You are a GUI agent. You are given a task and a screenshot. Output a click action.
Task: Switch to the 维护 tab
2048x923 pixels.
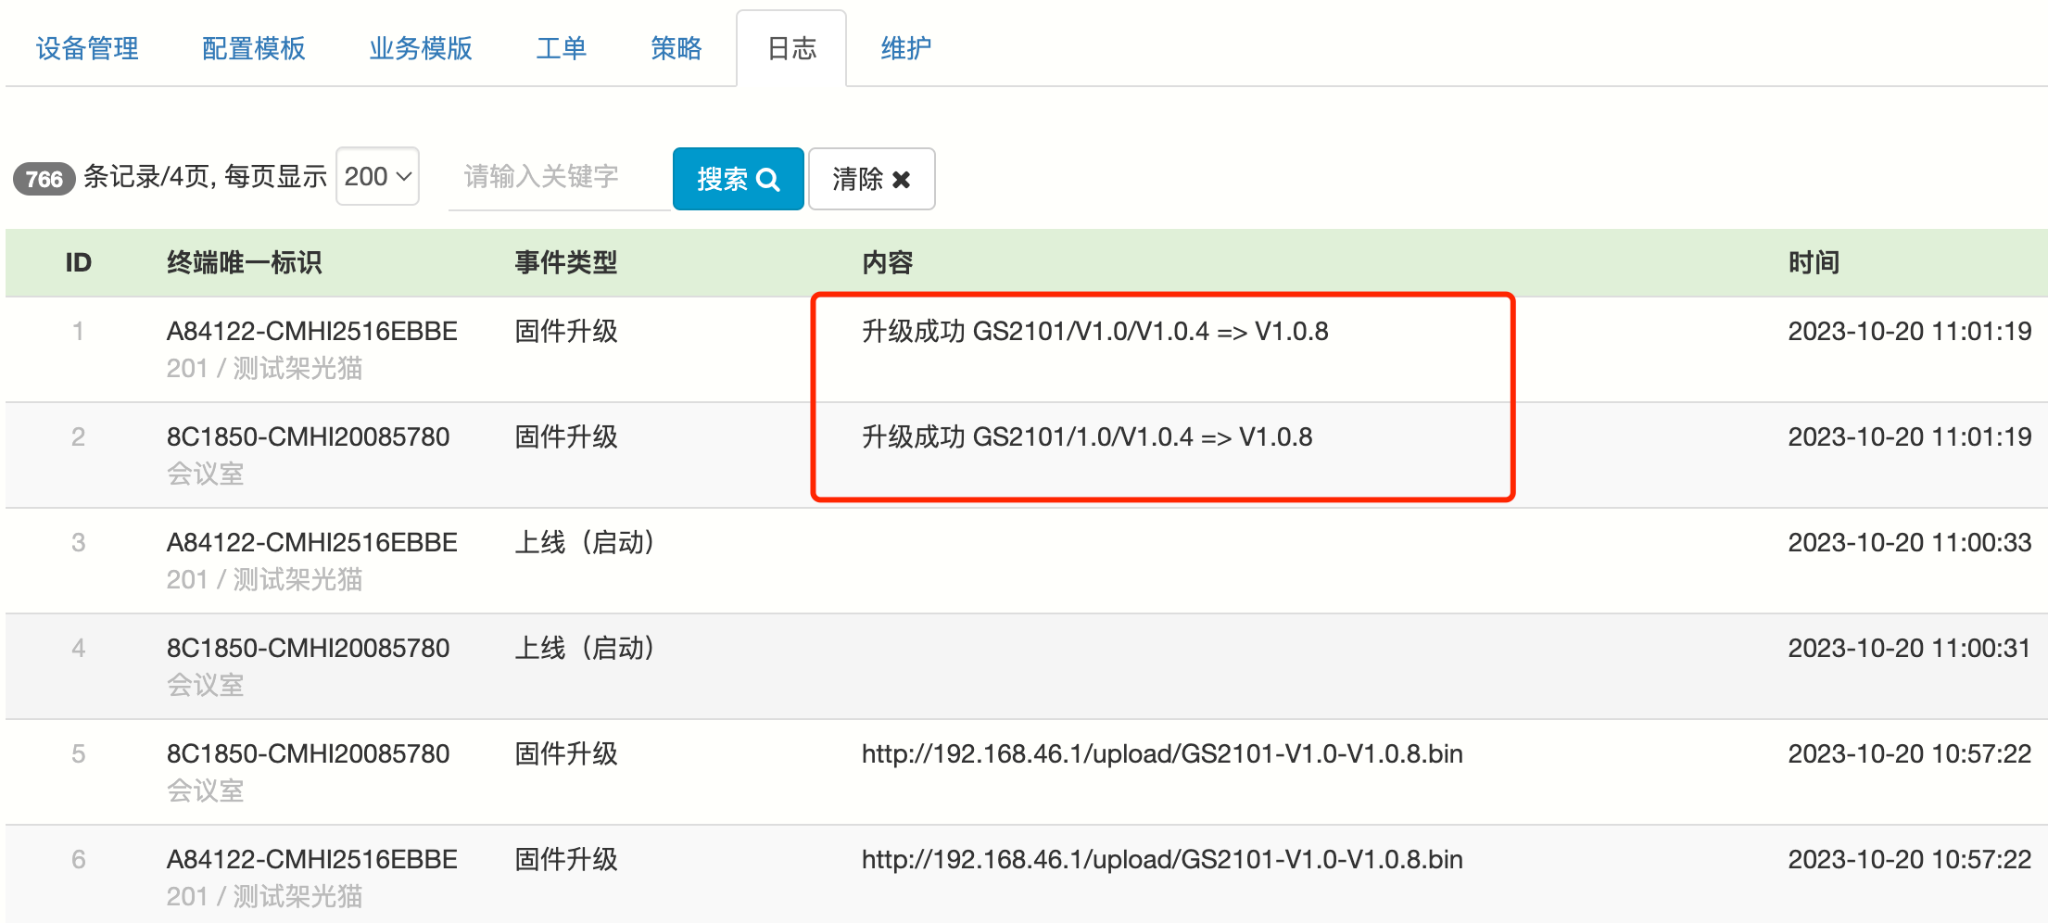point(906,48)
